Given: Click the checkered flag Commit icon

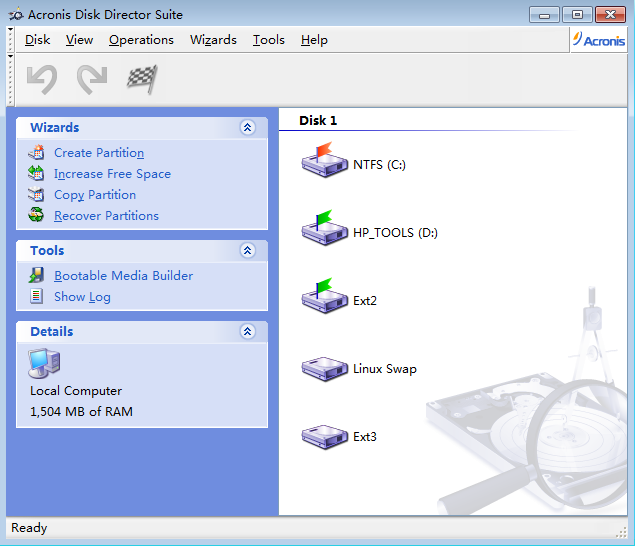Looking at the screenshot, I should point(142,79).
